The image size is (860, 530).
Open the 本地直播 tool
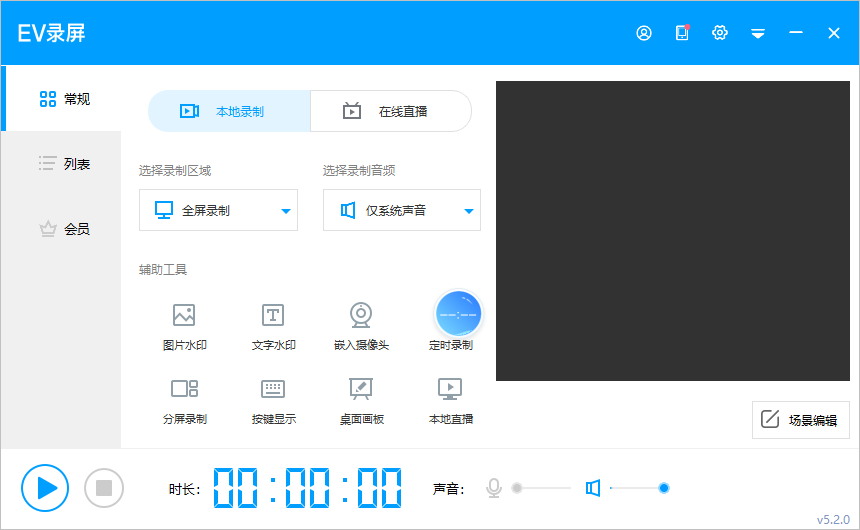(450, 401)
